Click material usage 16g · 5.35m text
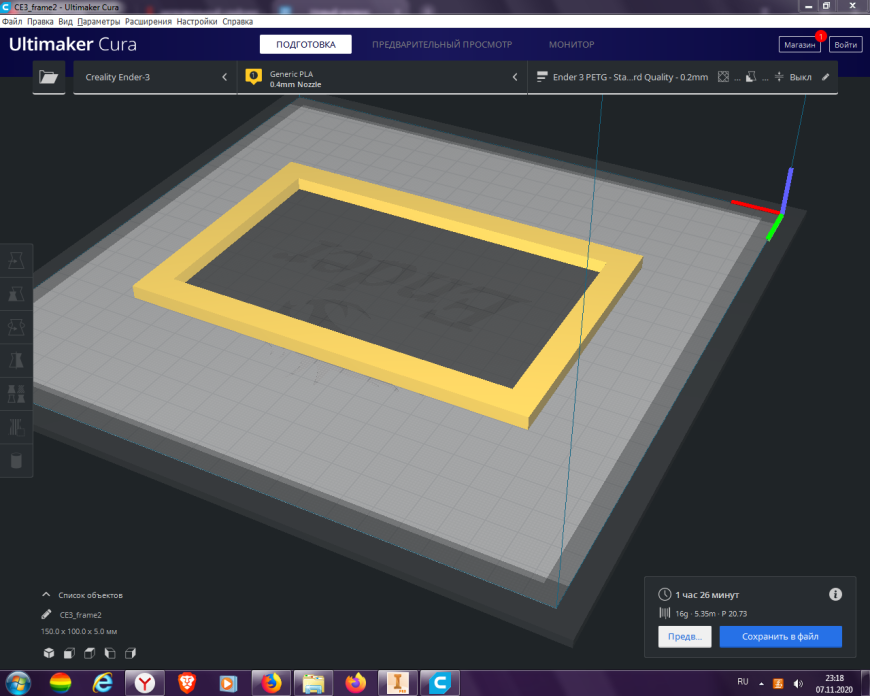Image resolution: width=870 pixels, height=696 pixels. pos(695,614)
